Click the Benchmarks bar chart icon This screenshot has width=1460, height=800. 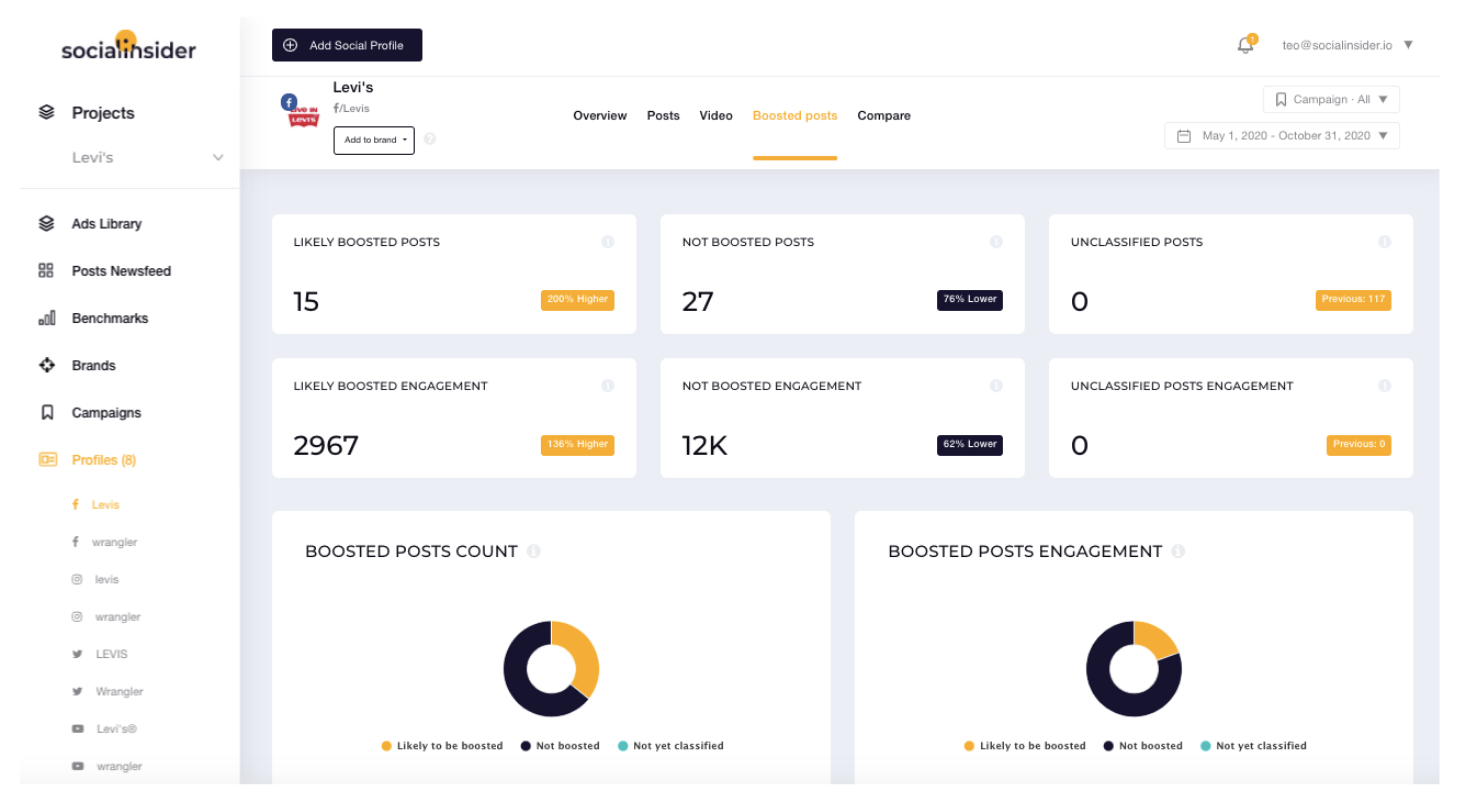point(46,318)
